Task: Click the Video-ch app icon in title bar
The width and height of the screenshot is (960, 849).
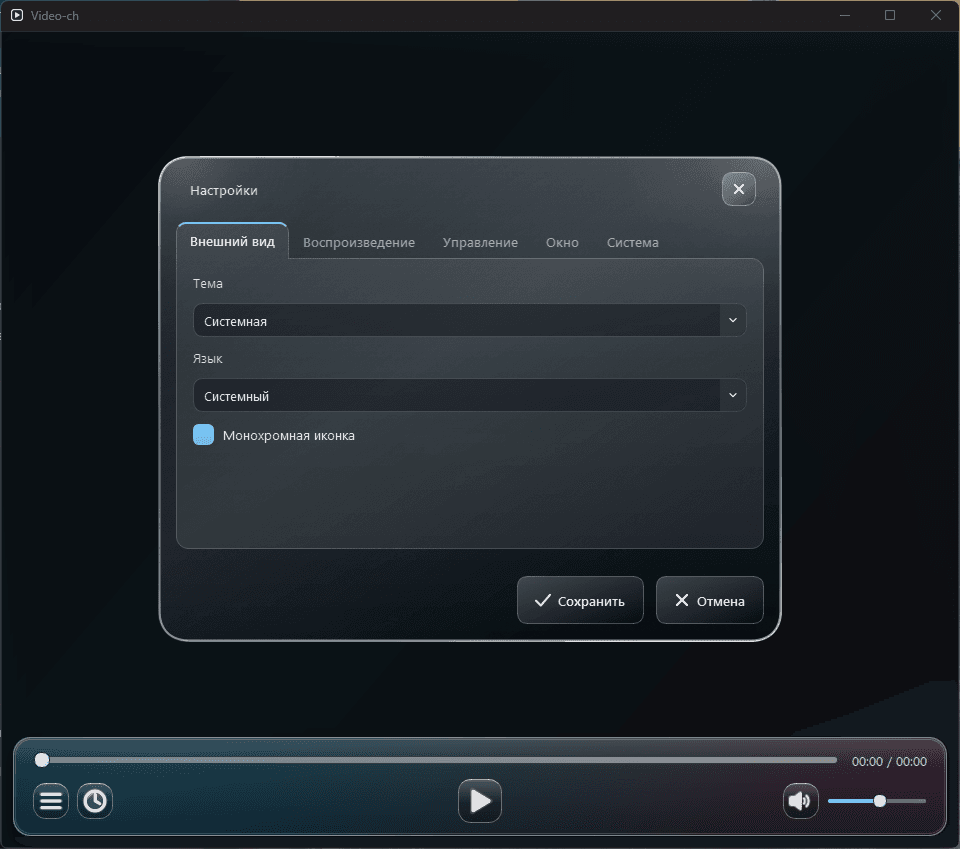Action: (17, 15)
